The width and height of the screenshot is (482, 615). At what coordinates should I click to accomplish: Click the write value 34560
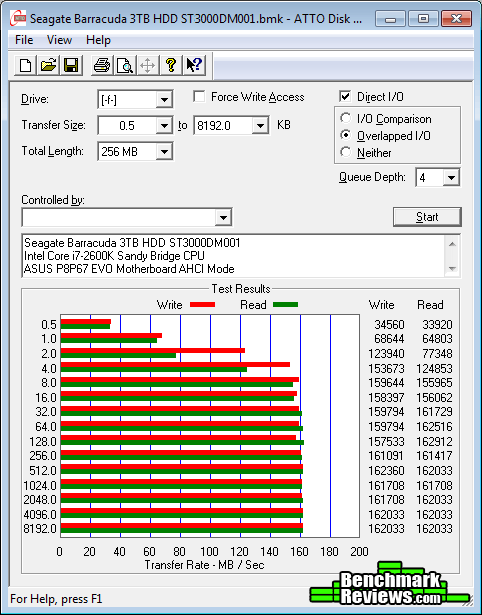pyautogui.click(x=389, y=325)
